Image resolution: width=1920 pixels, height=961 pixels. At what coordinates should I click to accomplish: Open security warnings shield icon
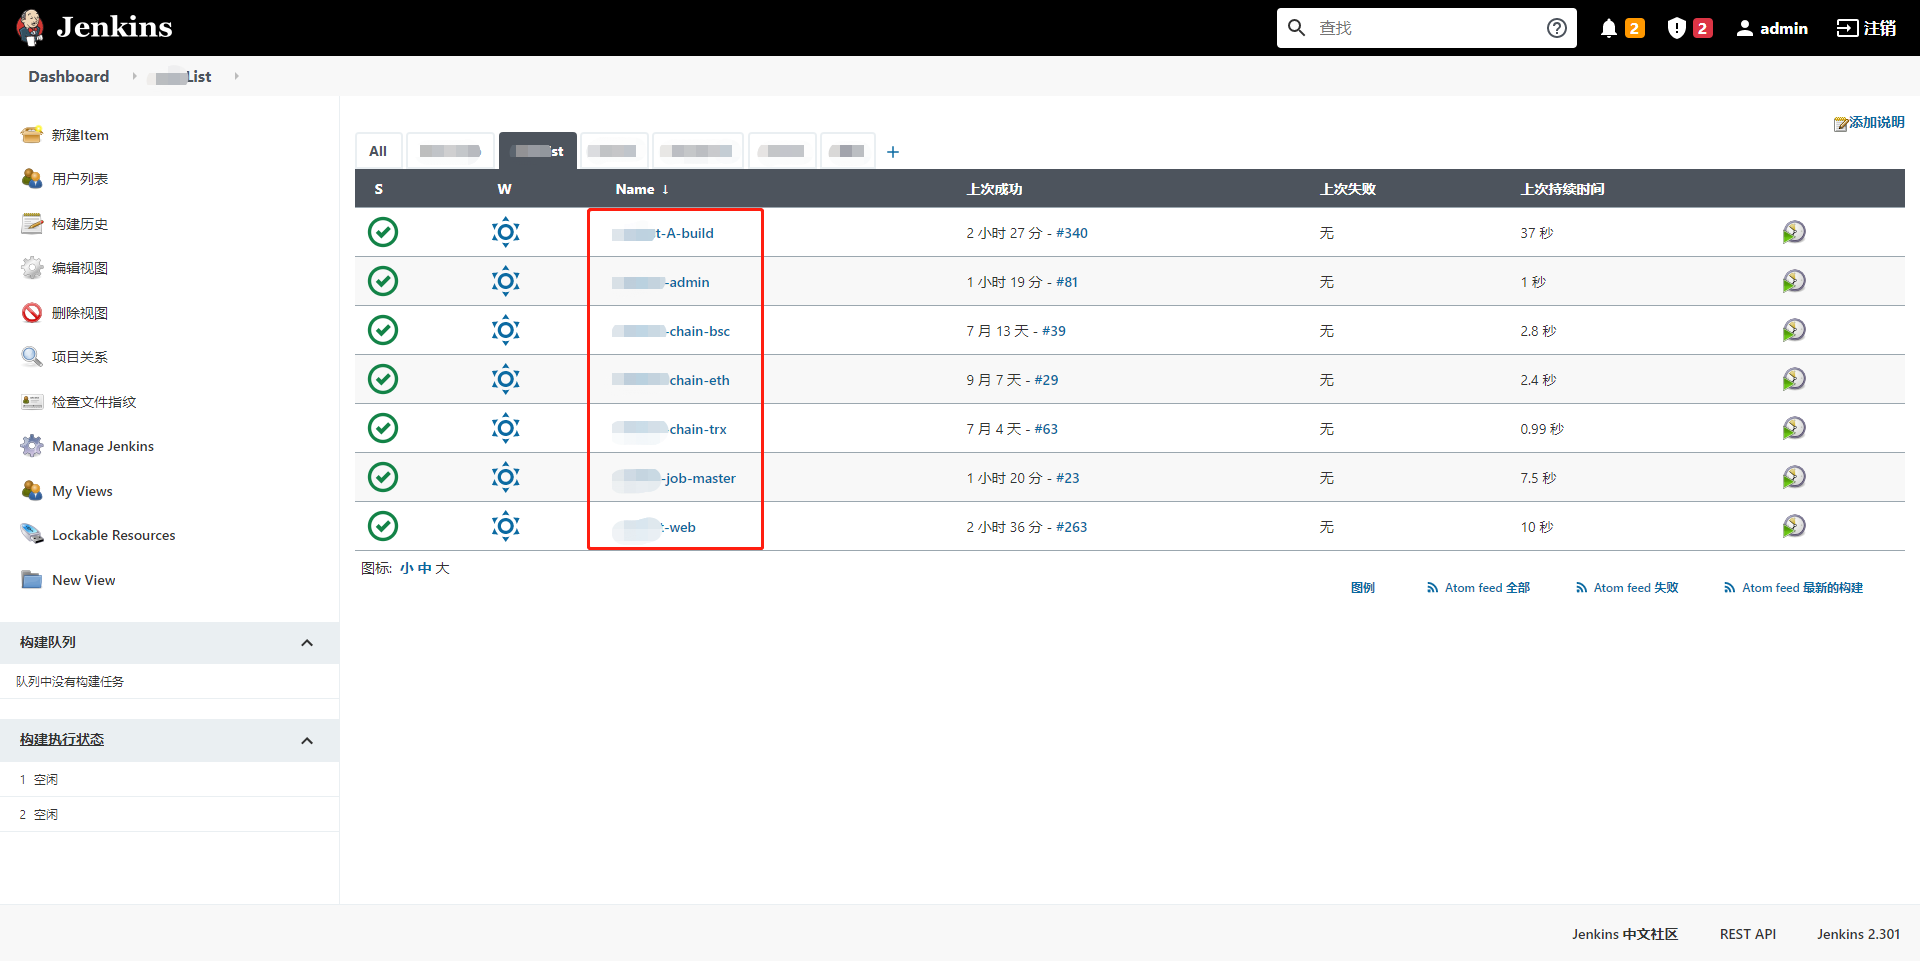[x=1676, y=28]
